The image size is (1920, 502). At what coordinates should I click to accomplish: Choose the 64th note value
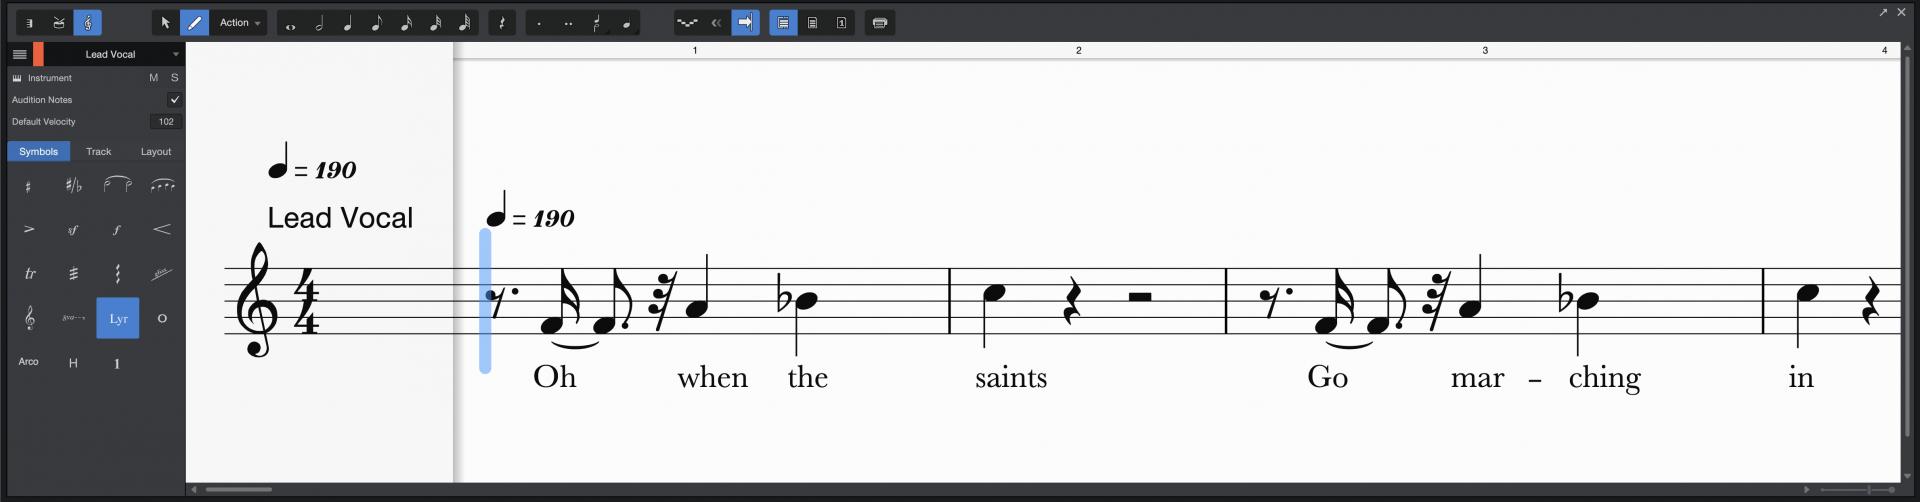click(464, 23)
